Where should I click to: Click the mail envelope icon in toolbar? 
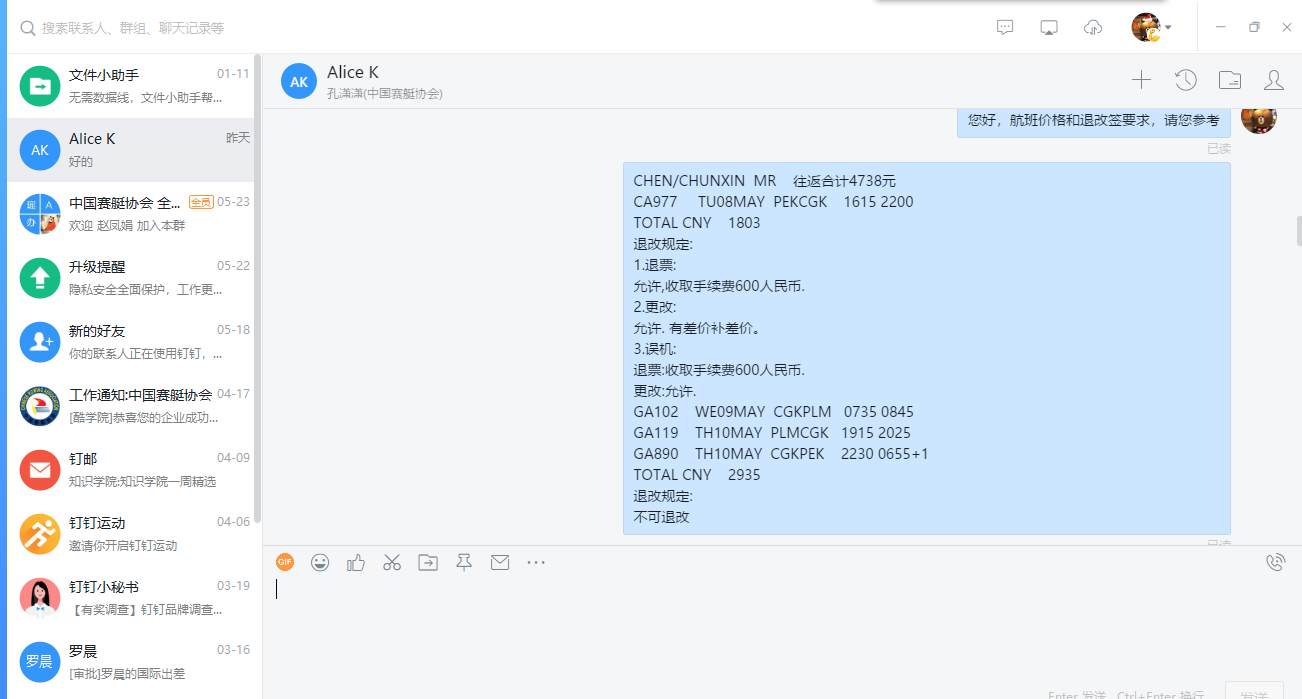500,563
